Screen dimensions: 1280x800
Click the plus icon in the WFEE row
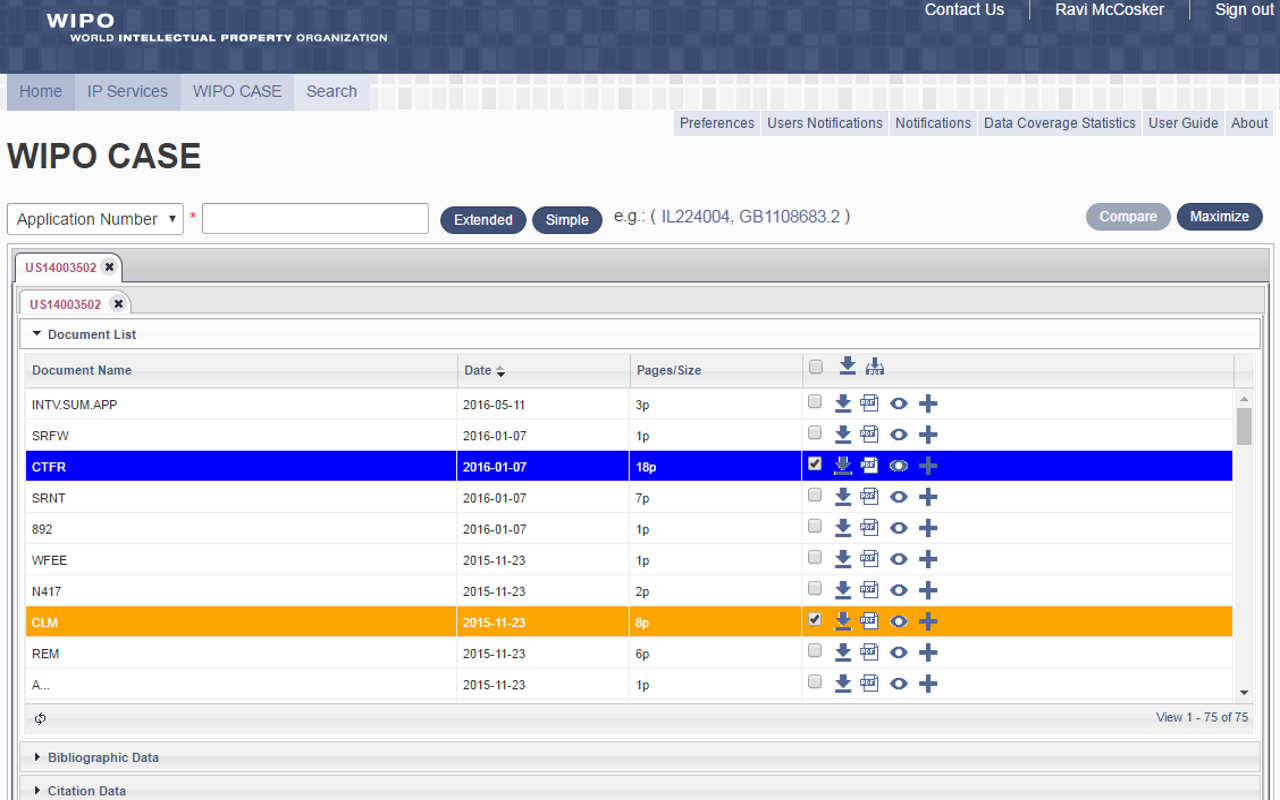928,559
